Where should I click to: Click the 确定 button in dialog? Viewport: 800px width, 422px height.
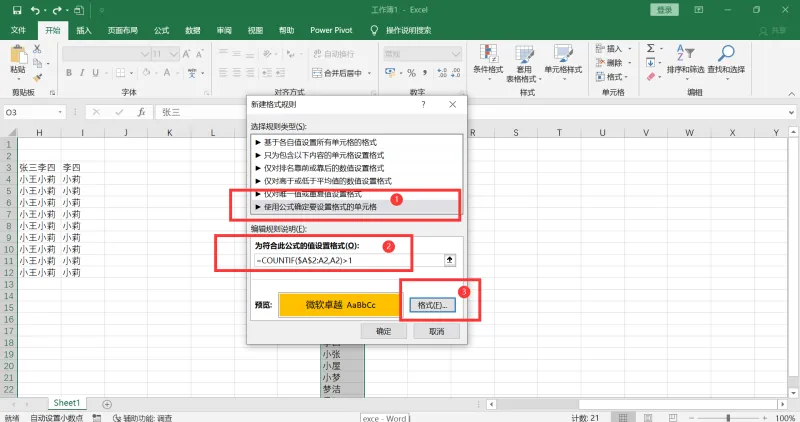[x=384, y=331]
